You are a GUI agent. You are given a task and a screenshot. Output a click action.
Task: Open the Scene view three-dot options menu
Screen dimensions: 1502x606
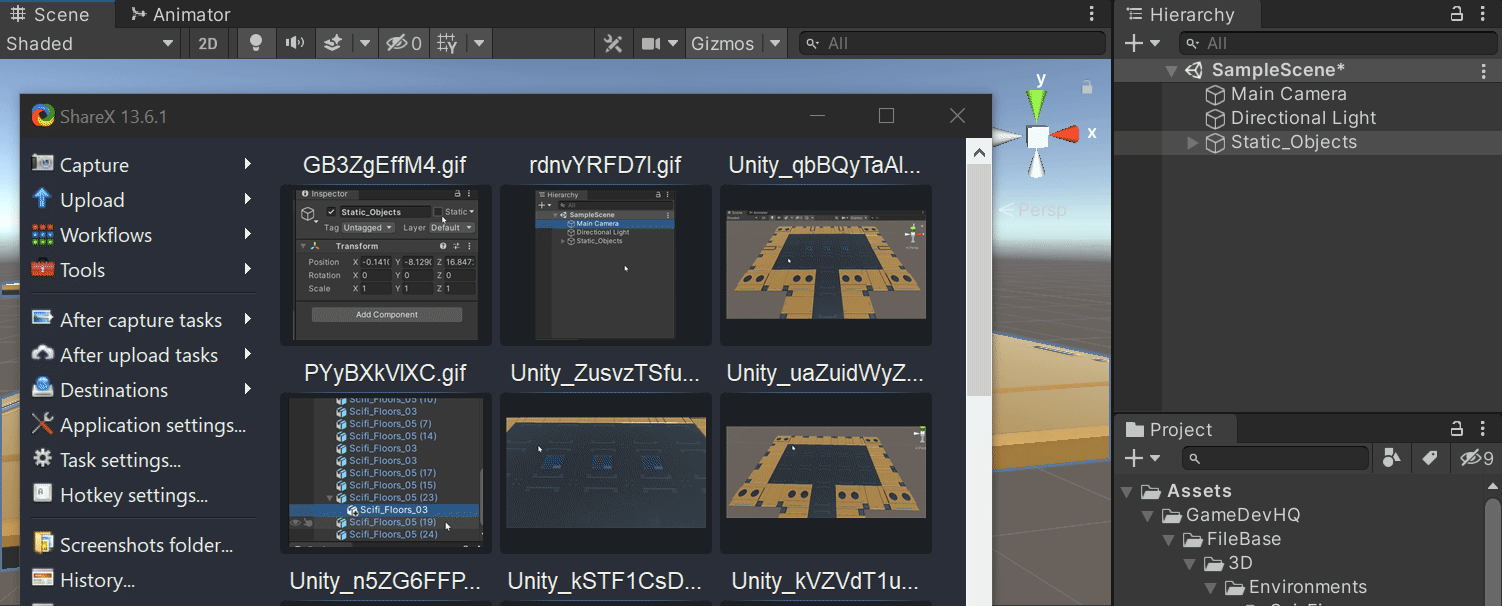[1092, 14]
